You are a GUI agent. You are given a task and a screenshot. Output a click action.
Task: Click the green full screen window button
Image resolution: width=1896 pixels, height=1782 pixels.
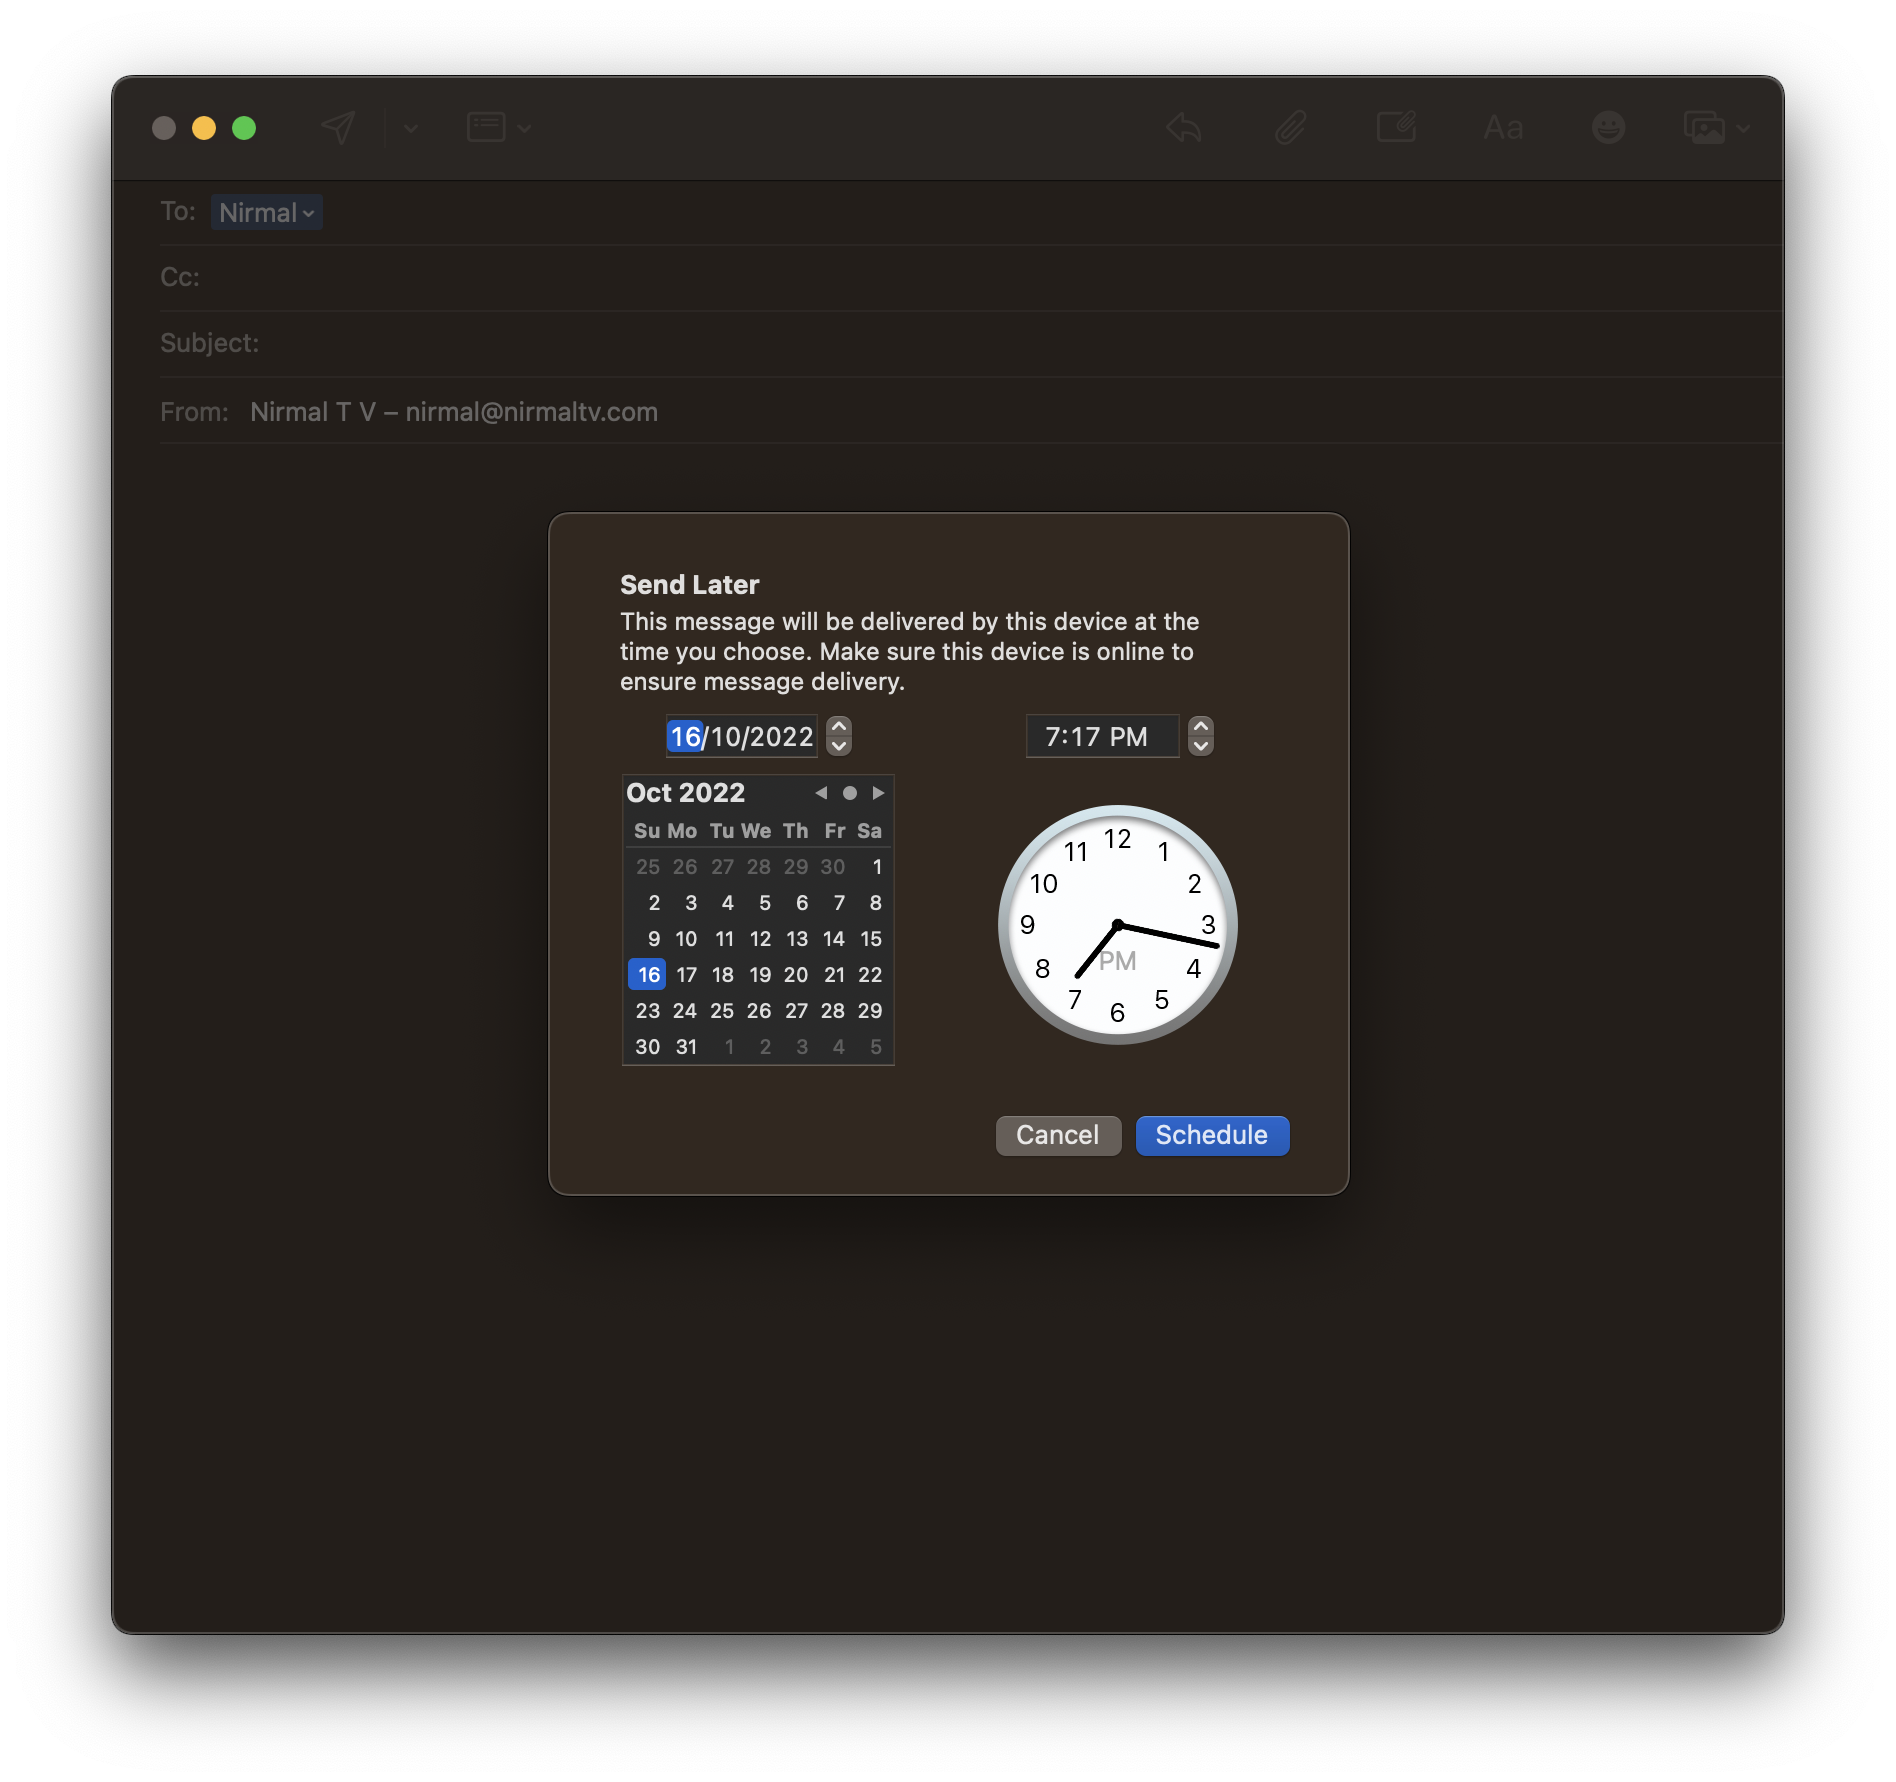pos(244,128)
